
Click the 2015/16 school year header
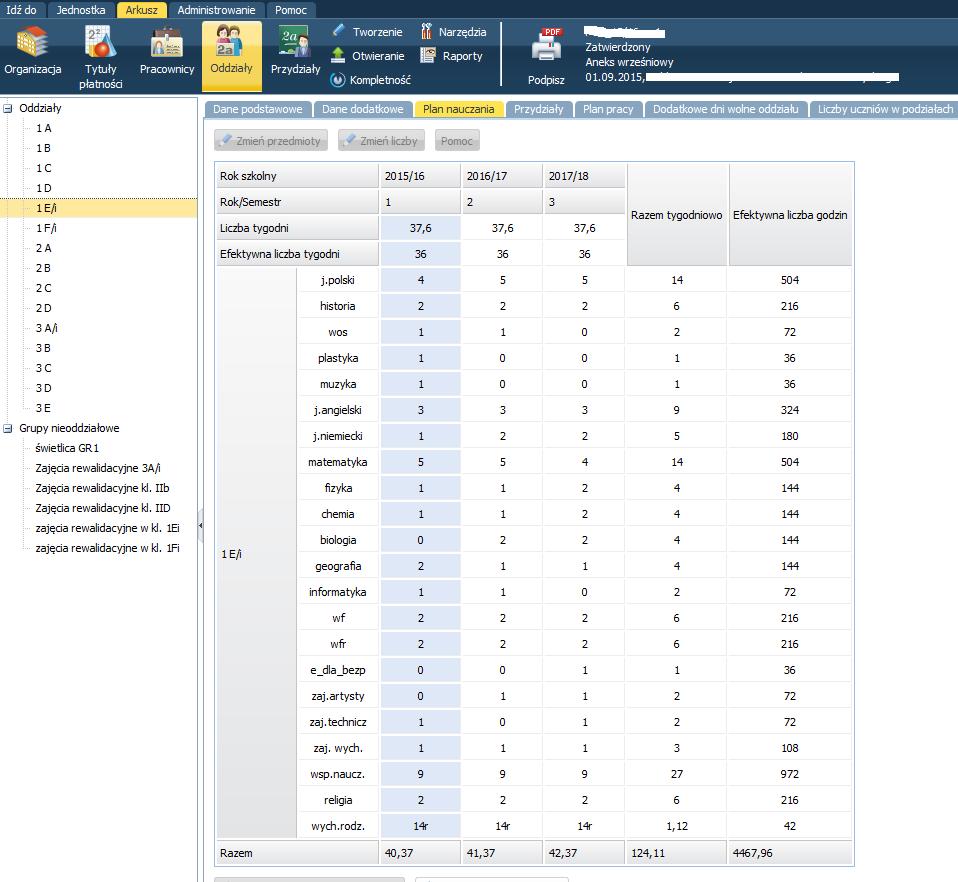[x=419, y=176]
